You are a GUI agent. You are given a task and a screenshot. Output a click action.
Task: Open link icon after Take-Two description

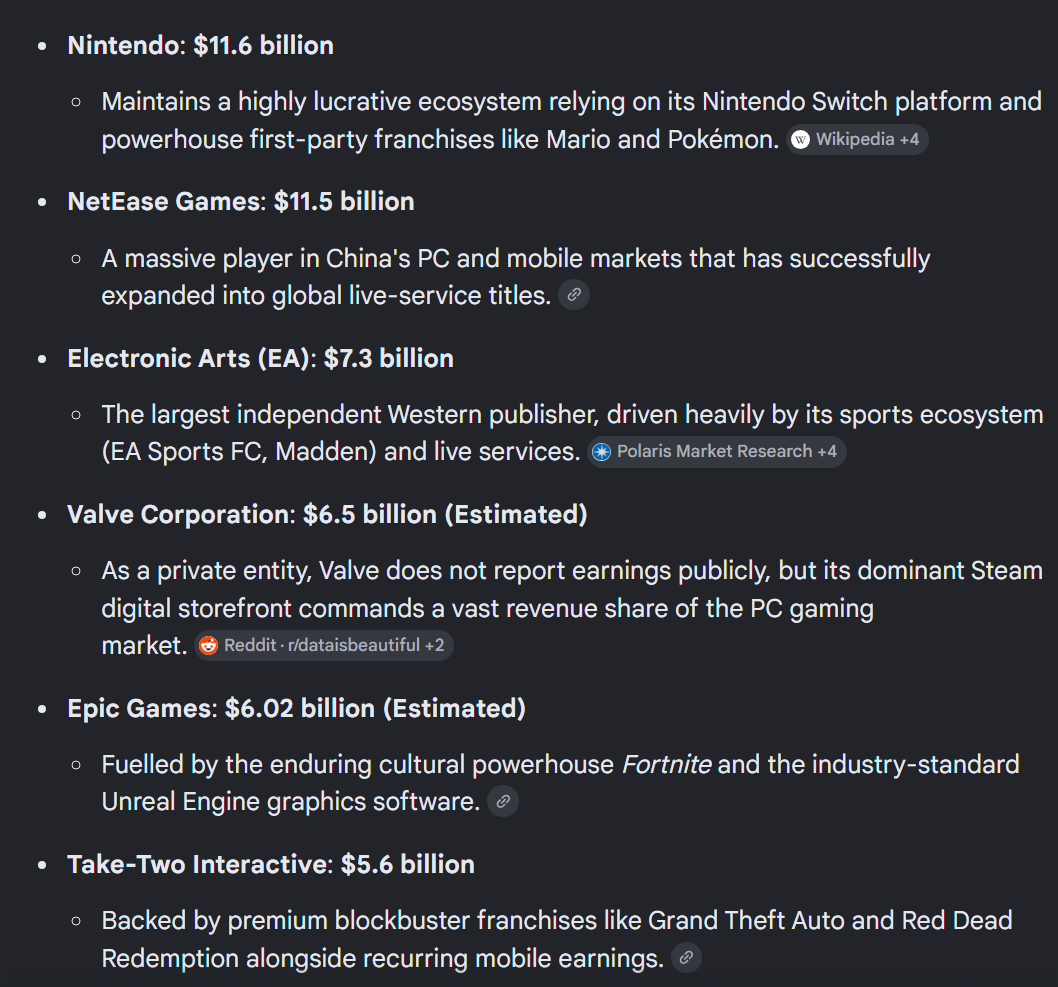686,957
